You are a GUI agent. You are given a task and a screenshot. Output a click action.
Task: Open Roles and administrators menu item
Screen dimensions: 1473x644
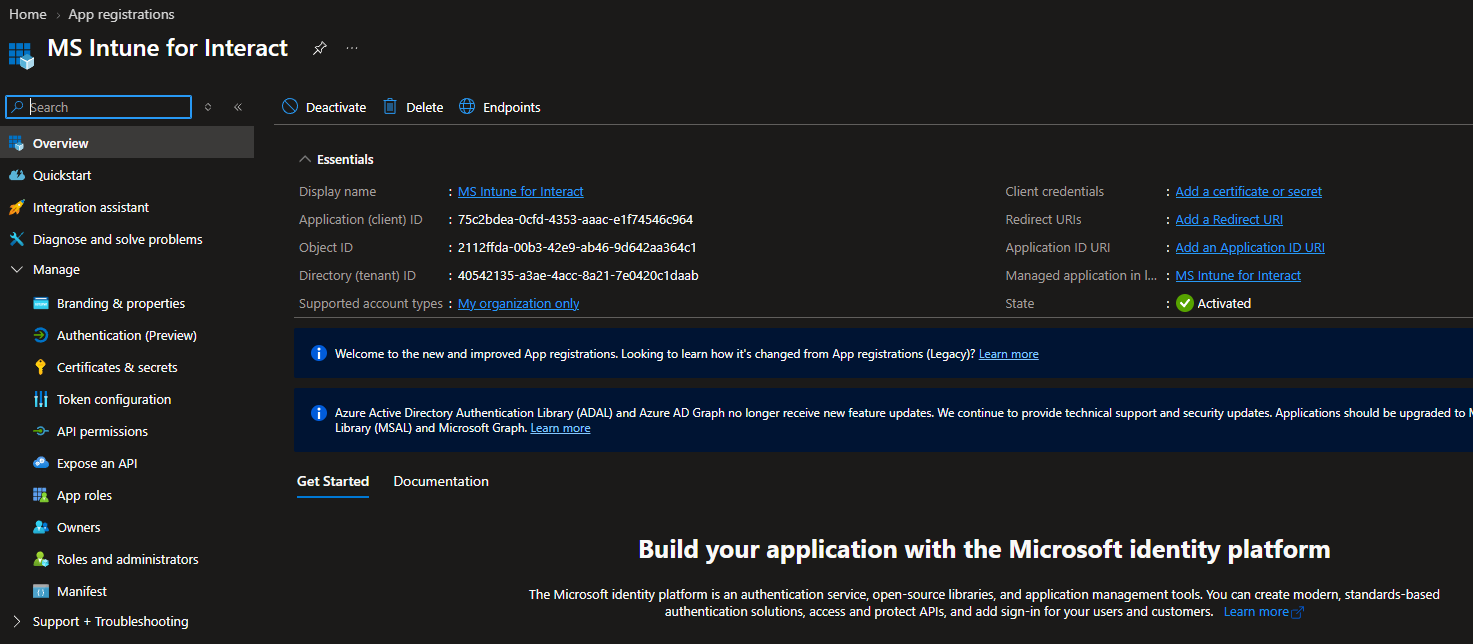[x=127, y=559]
